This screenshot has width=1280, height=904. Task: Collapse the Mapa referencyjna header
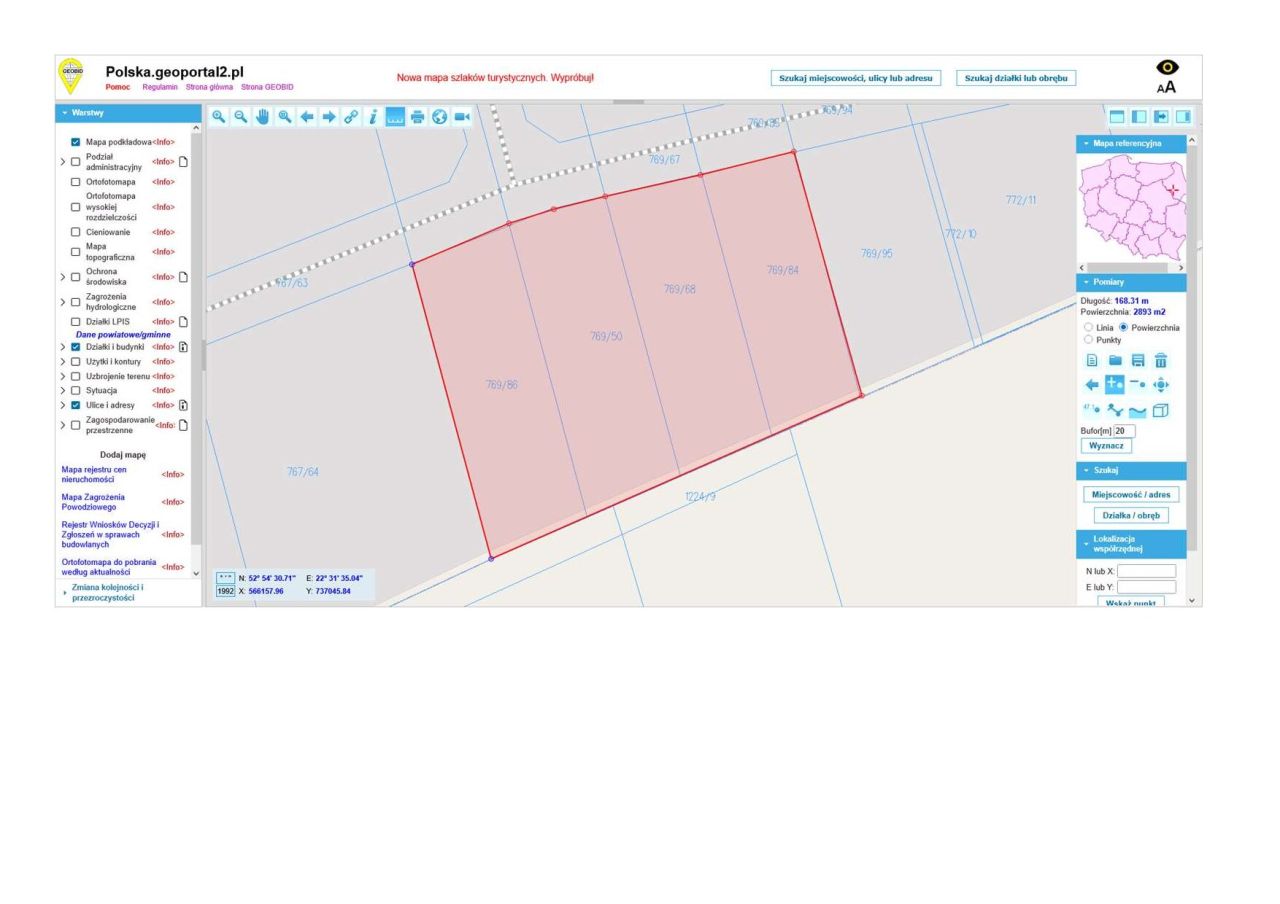(1131, 144)
